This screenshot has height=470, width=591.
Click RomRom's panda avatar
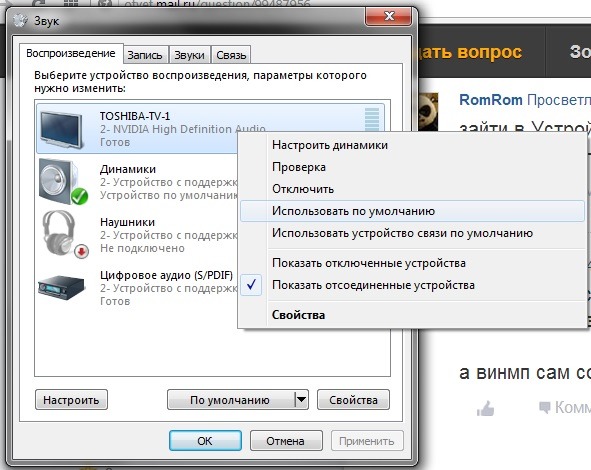click(x=429, y=112)
